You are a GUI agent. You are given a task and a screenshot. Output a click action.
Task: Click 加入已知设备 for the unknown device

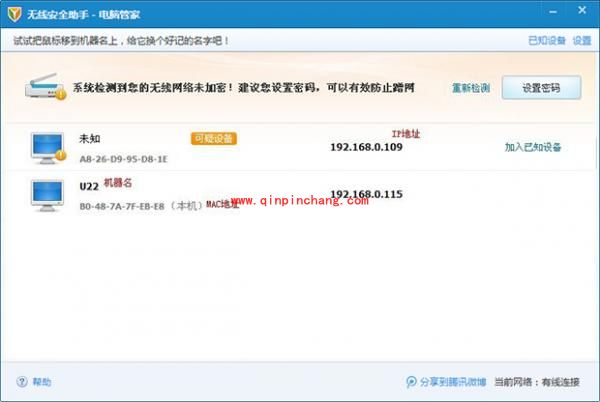click(533, 147)
